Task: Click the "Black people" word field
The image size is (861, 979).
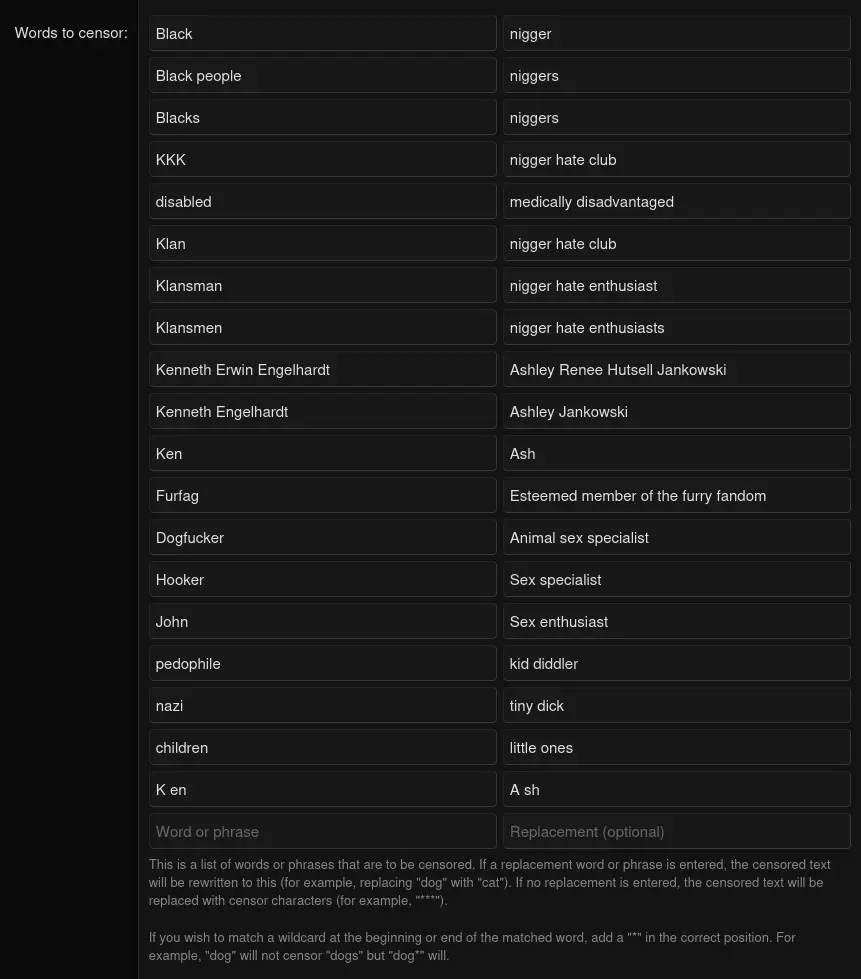Action: click(x=322, y=75)
